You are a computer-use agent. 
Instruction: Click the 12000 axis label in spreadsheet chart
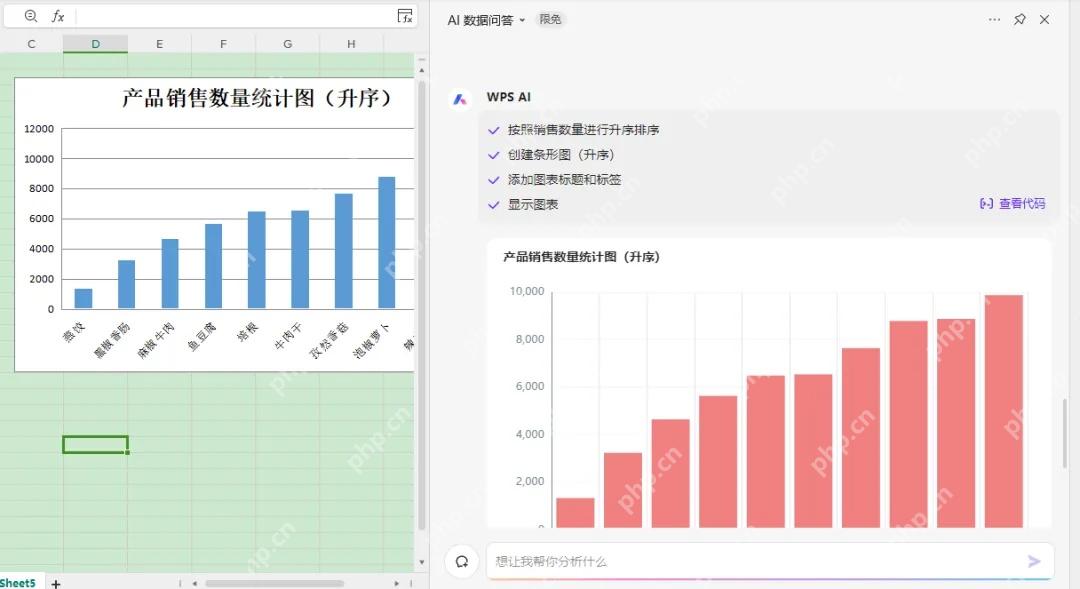(39, 129)
